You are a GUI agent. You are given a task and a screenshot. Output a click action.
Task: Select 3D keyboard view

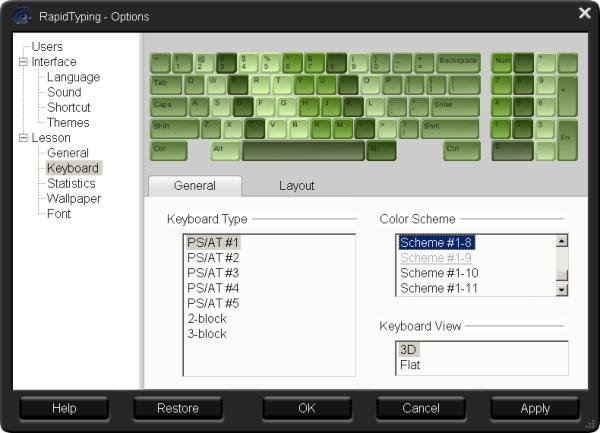(408, 350)
